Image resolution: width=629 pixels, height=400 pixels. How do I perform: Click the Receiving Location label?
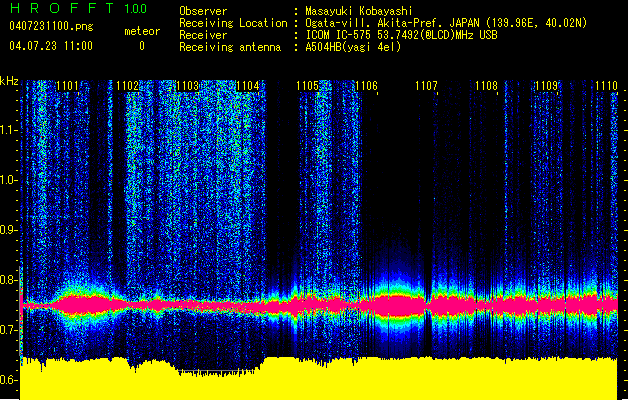(x=233, y=23)
